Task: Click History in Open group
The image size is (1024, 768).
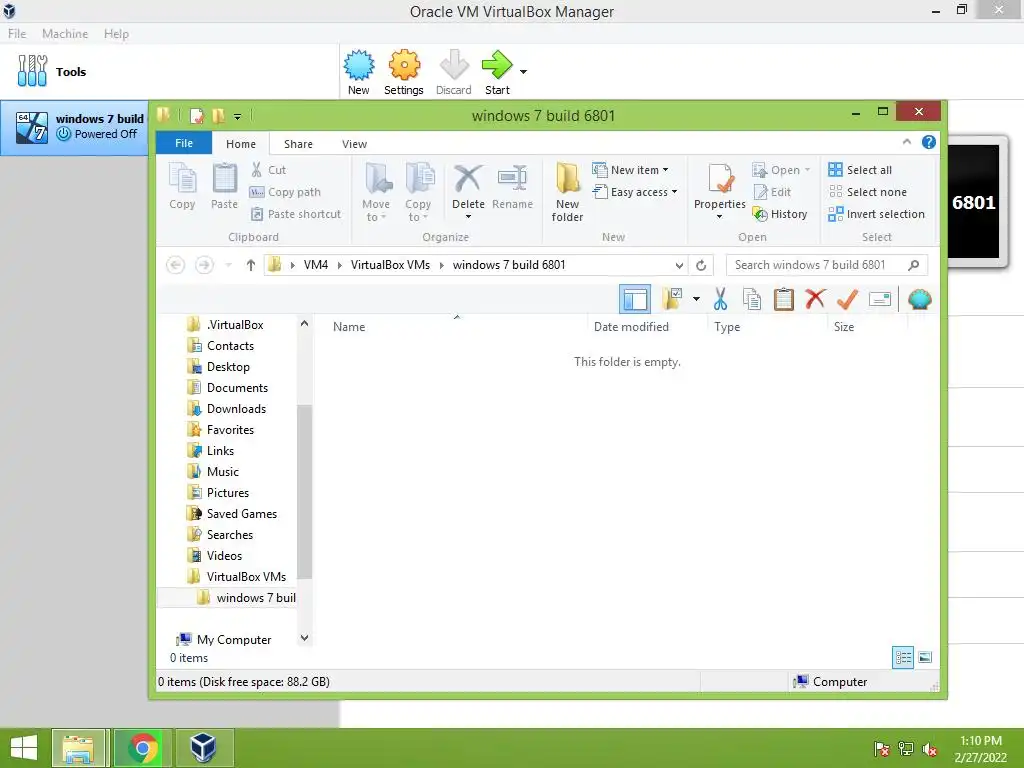Action: 780,214
